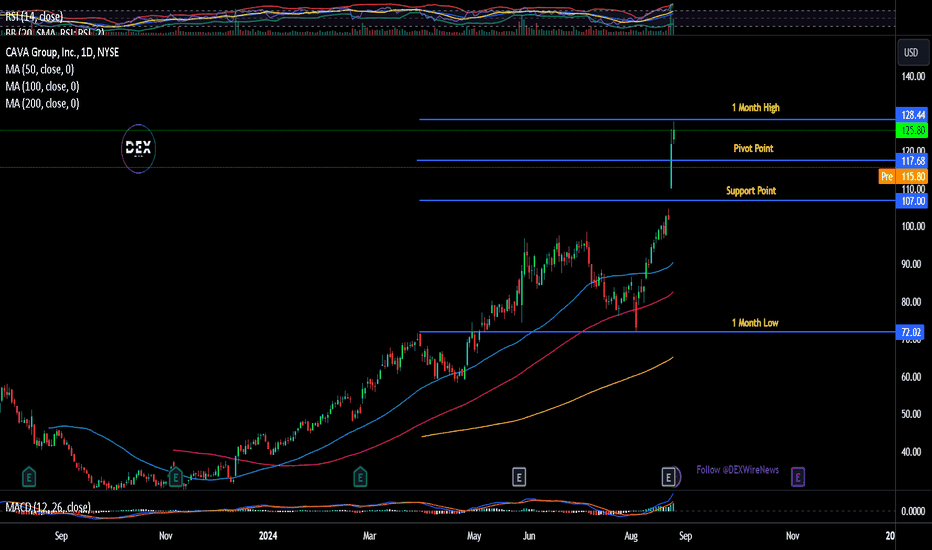Click the orange Pre 115.80 pre-market label
This screenshot has width=932, height=550.
(903, 177)
